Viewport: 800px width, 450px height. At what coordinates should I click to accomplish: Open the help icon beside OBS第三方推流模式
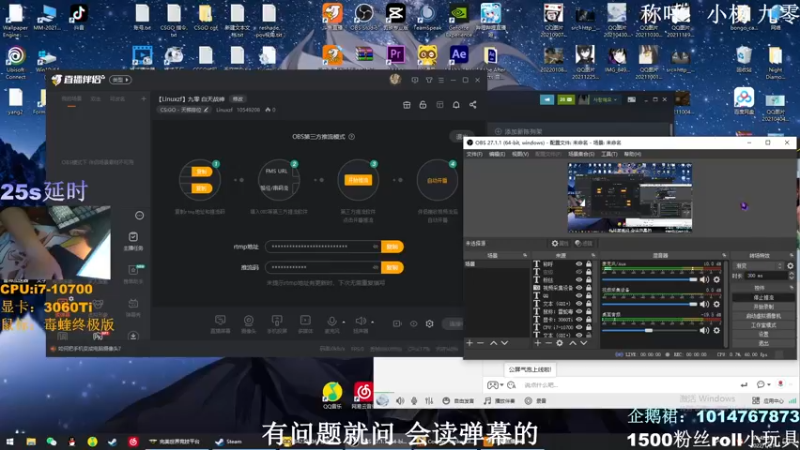352,137
